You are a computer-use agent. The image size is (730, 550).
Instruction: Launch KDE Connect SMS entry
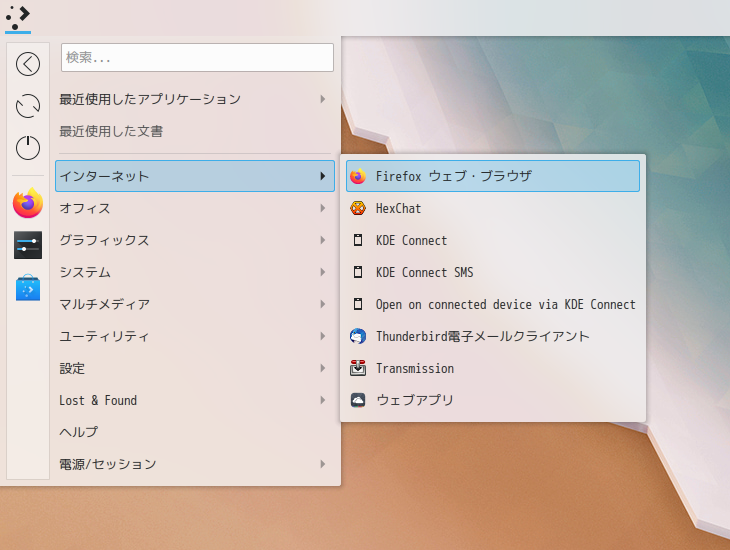(x=493, y=272)
